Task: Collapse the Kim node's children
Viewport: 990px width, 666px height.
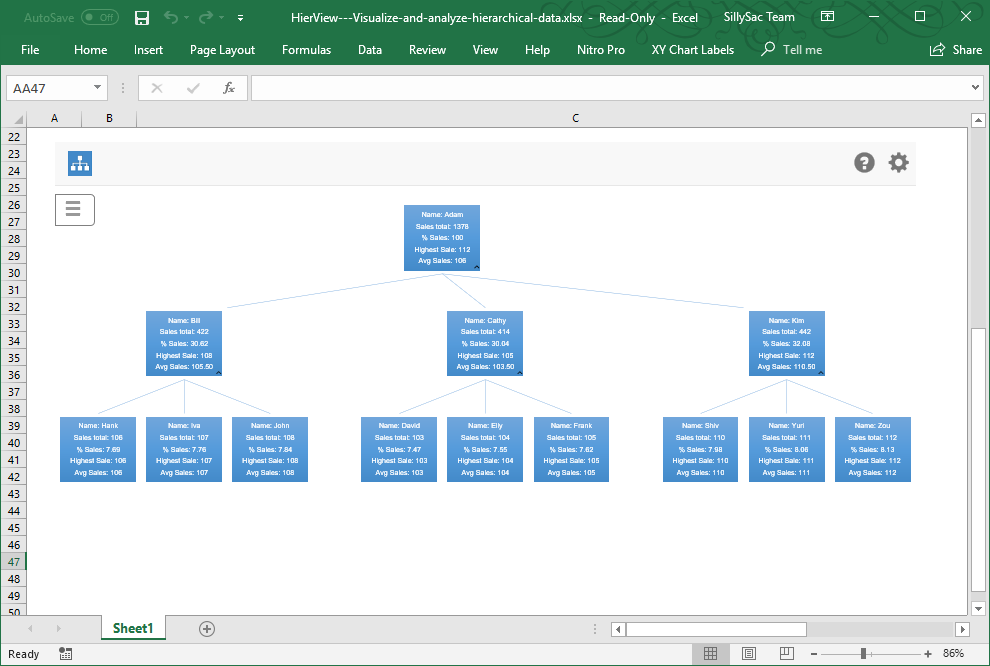Action: [x=821, y=372]
